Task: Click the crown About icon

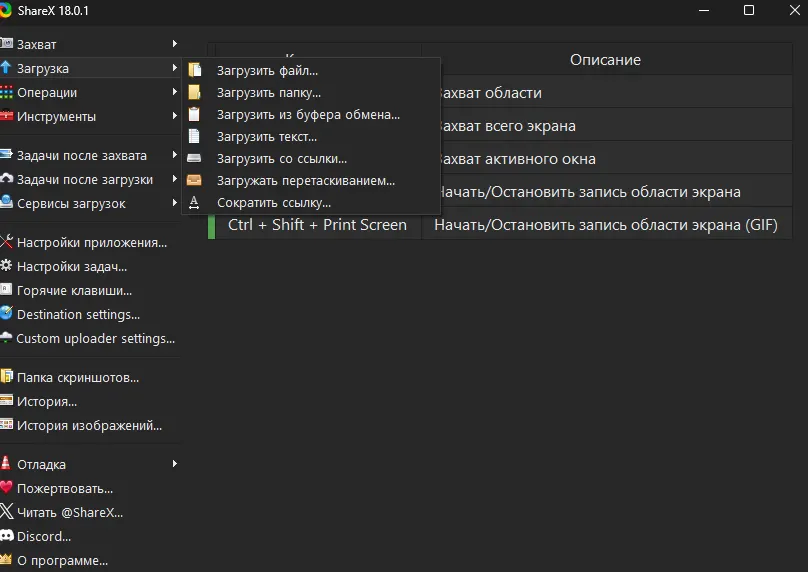Action: tap(7, 561)
